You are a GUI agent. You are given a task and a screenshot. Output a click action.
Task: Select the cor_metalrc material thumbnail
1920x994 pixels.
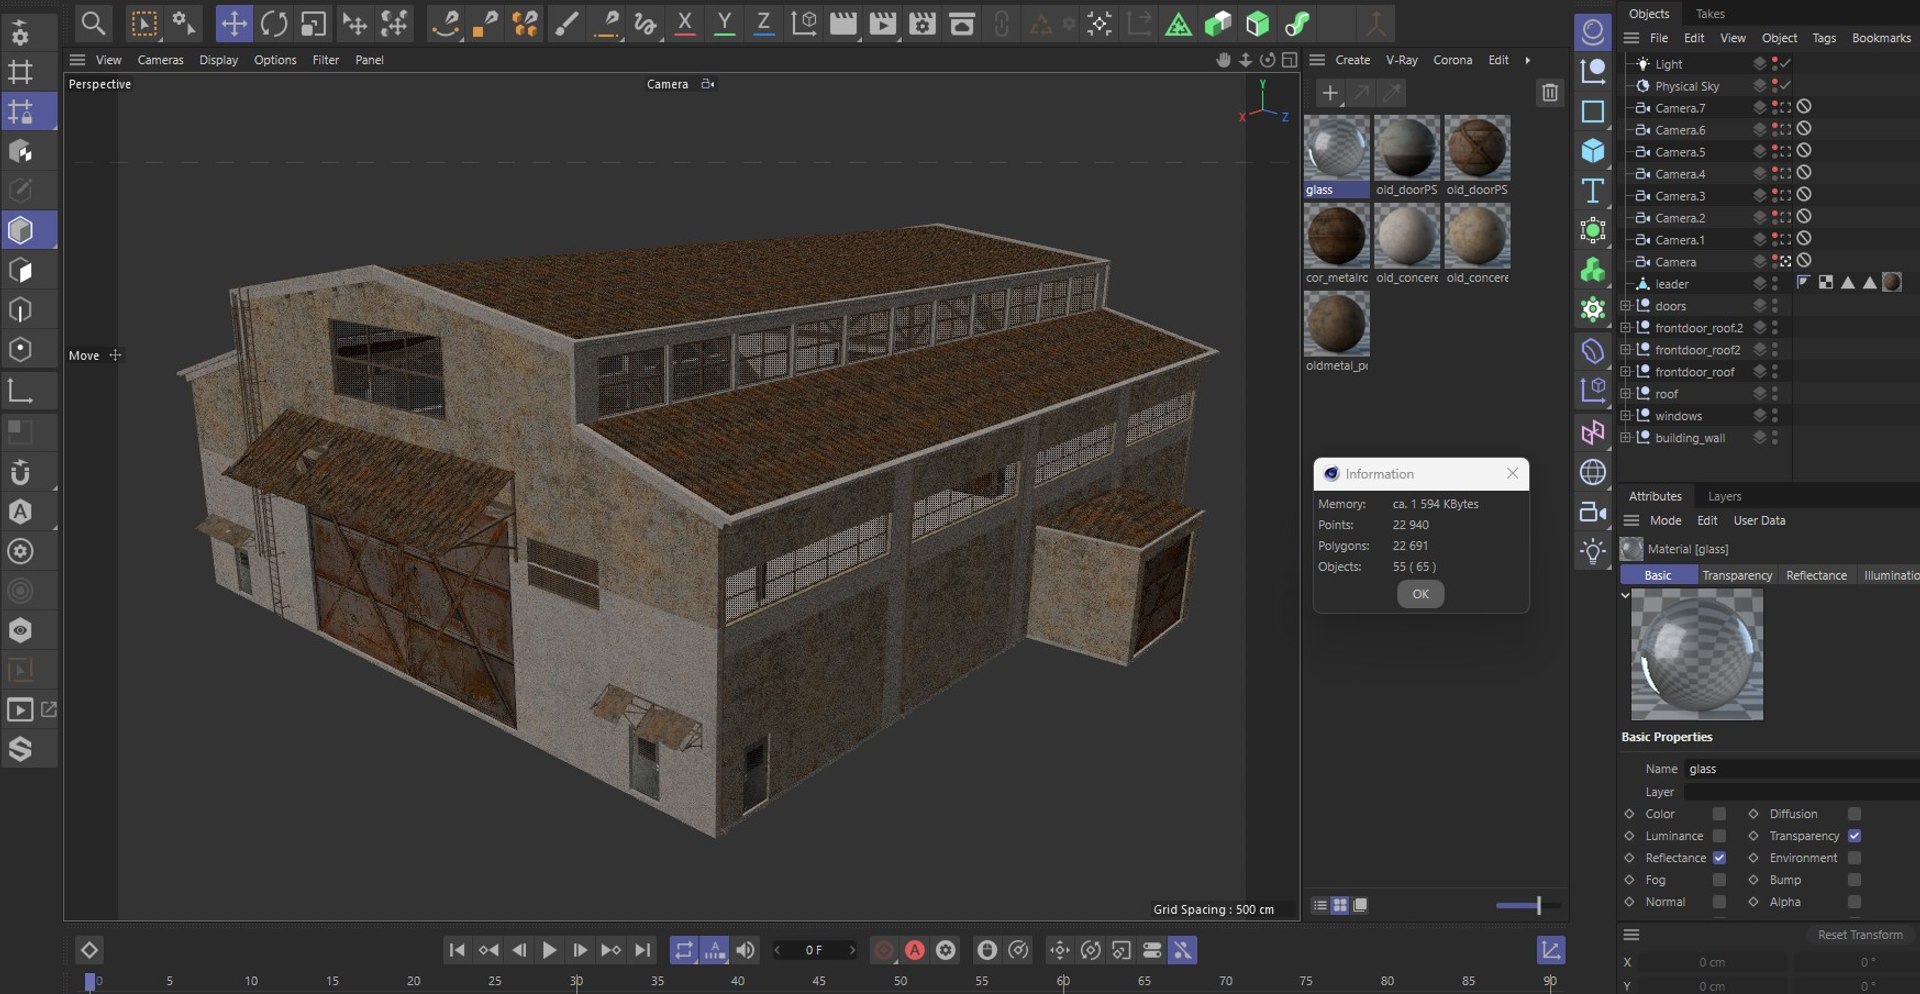[1336, 237]
